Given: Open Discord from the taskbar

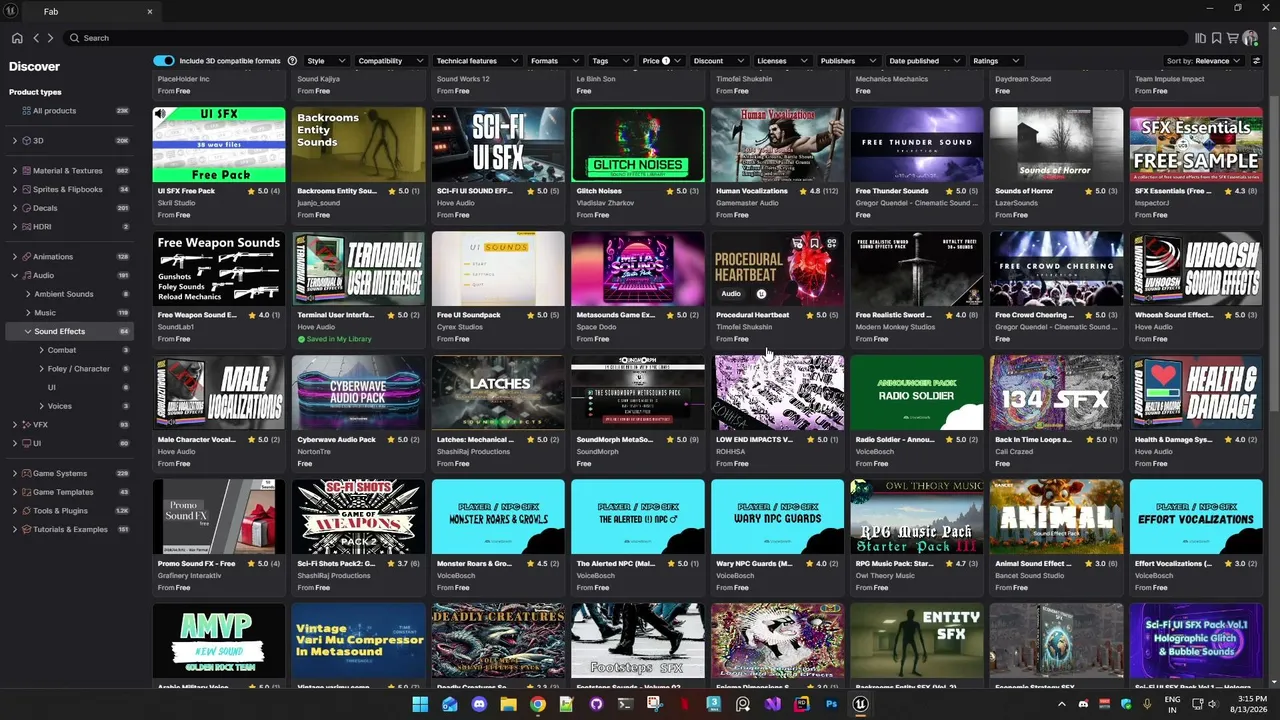Looking at the screenshot, I should click(479, 704).
